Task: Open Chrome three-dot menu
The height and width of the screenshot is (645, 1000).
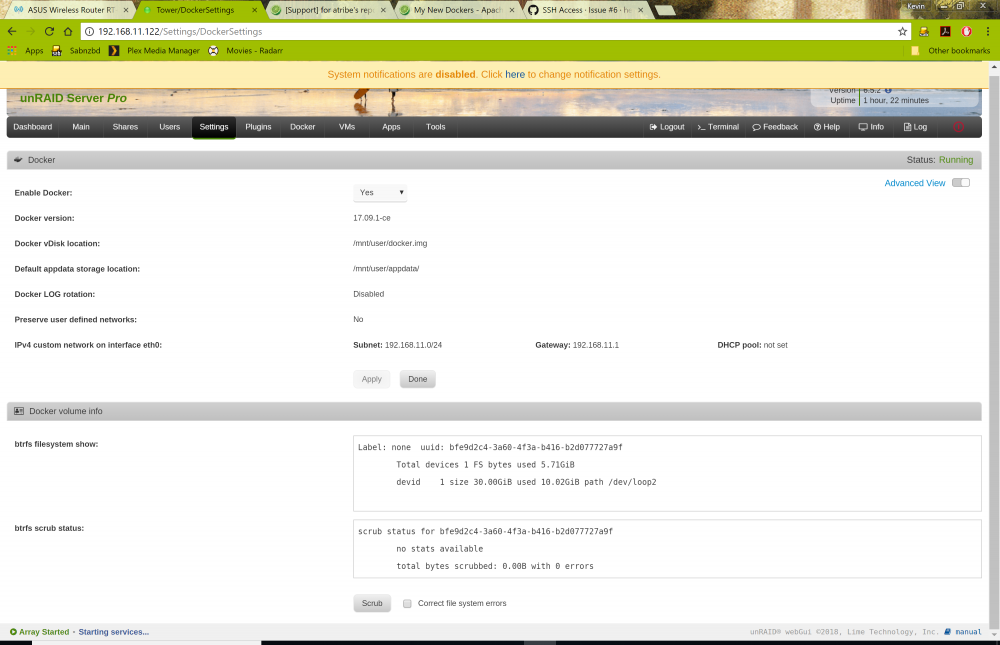Action: [x=988, y=31]
